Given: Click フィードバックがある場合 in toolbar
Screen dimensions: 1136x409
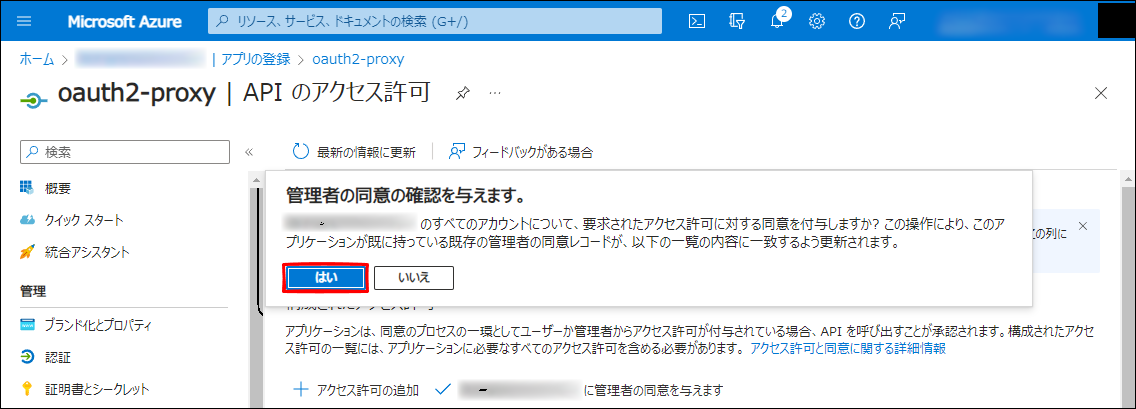Looking at the screenshot, I should click(521, 152).
